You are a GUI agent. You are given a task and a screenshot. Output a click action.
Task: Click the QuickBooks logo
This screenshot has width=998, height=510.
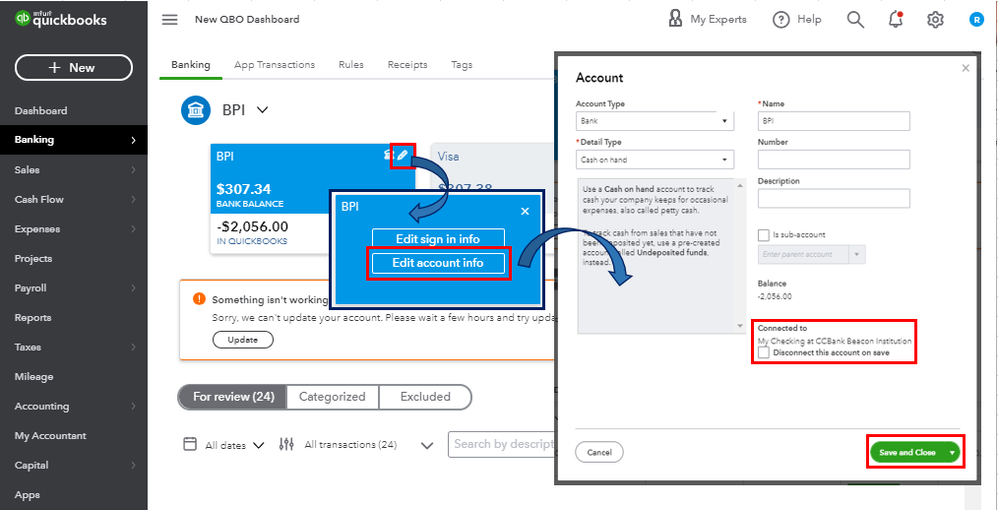[x=61, y=20]
